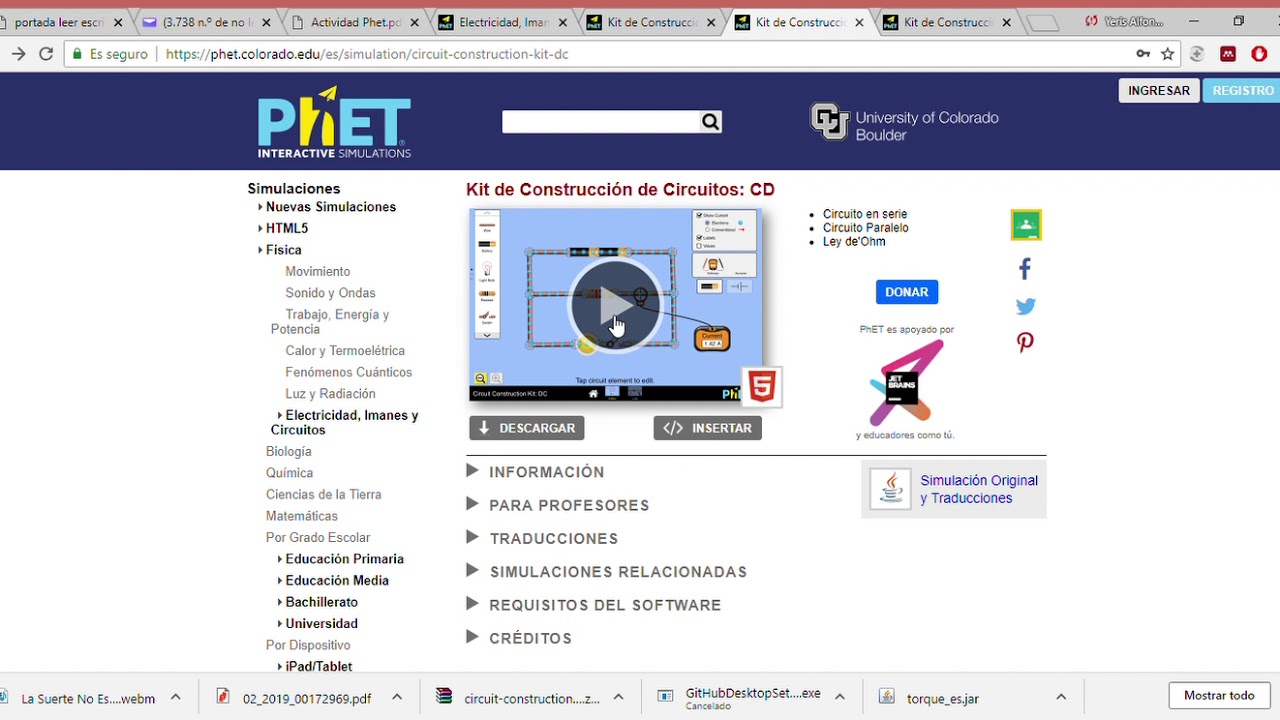1280x720 pixels.
Task: Open 'Biología' sidebar link
Action: [x=289, y=452]
